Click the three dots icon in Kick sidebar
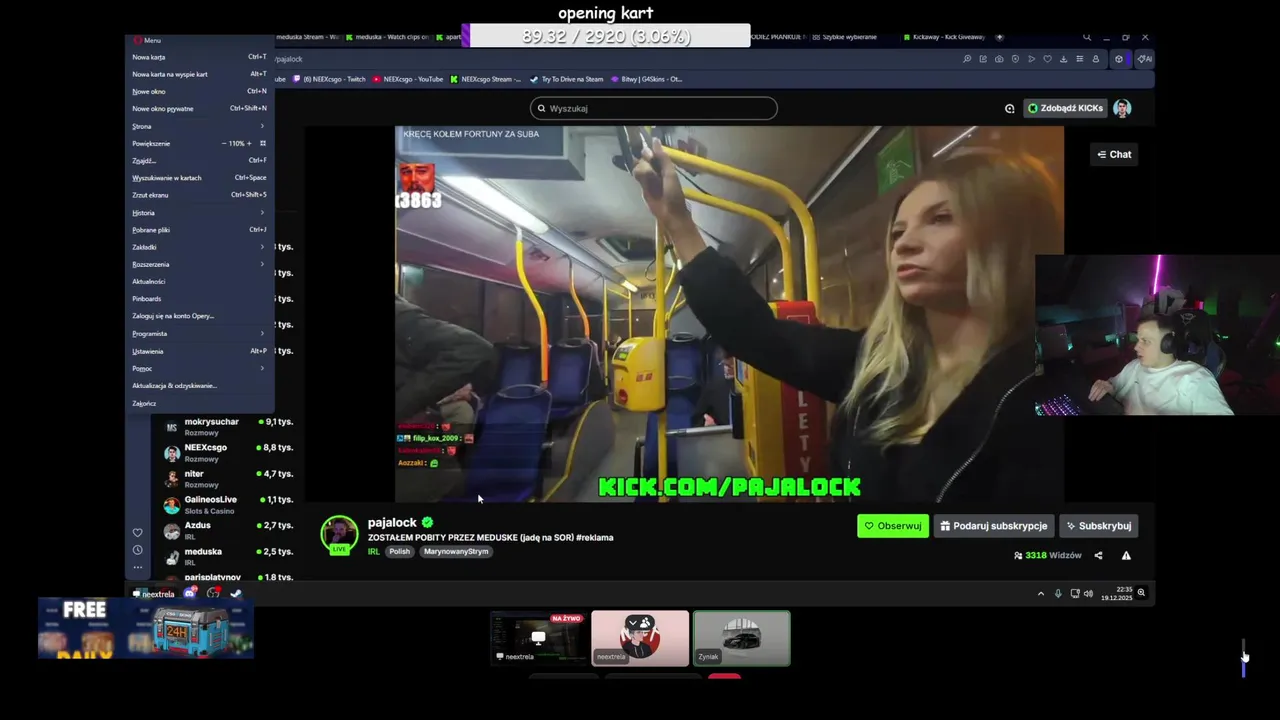 click(x=138, y=567)
